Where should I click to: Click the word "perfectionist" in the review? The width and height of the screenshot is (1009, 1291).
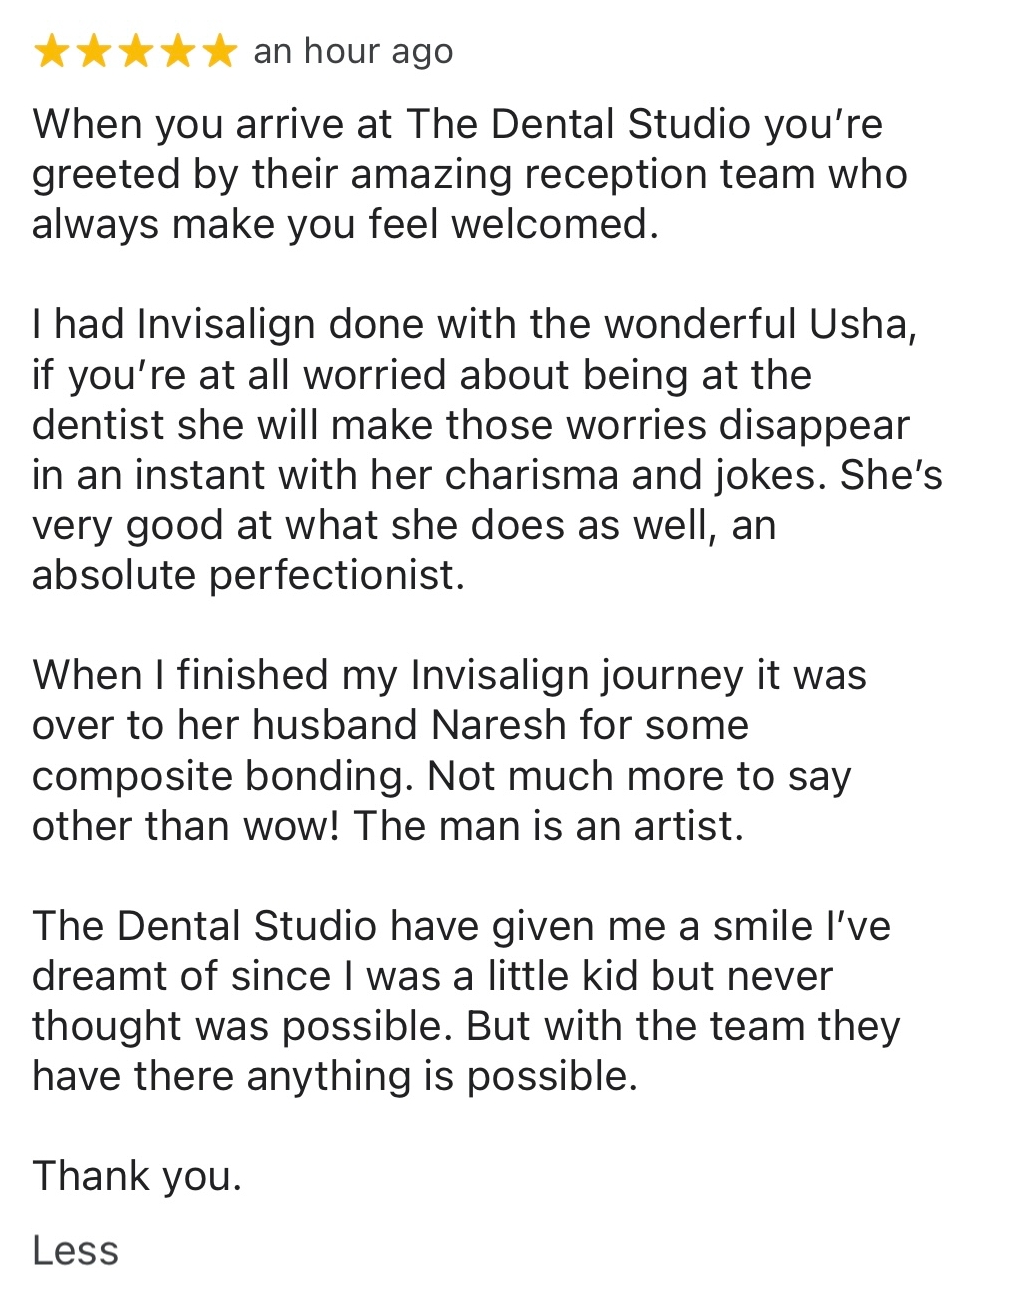tap(336, 575)
